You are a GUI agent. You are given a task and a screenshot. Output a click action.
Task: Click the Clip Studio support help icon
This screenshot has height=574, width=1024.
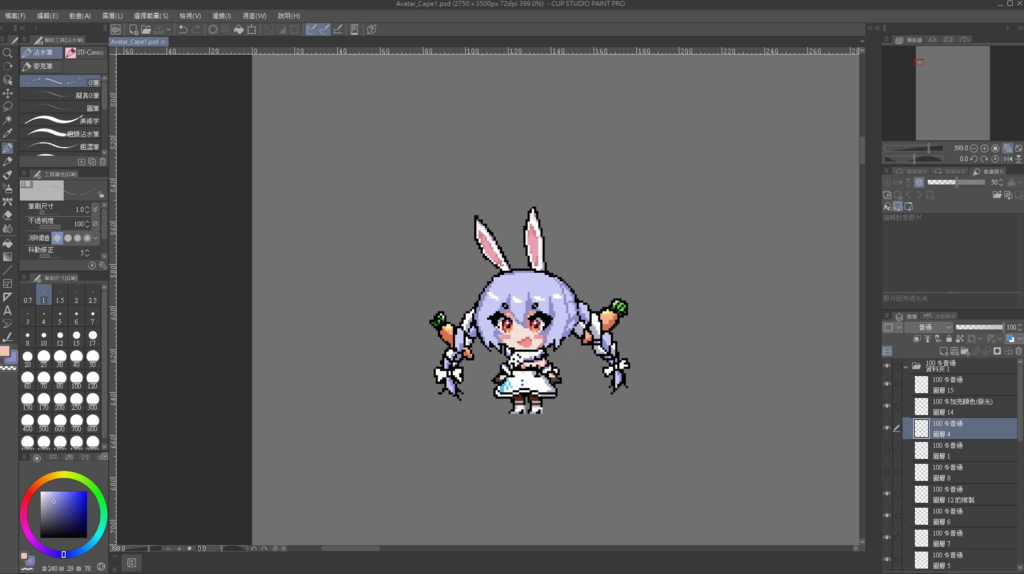click(372, 29)
